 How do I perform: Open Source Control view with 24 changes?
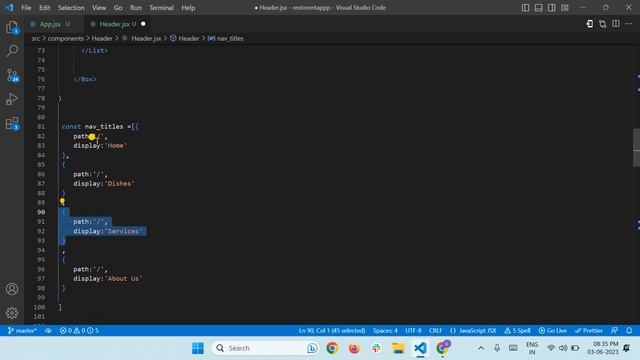[x=12, y=75]
